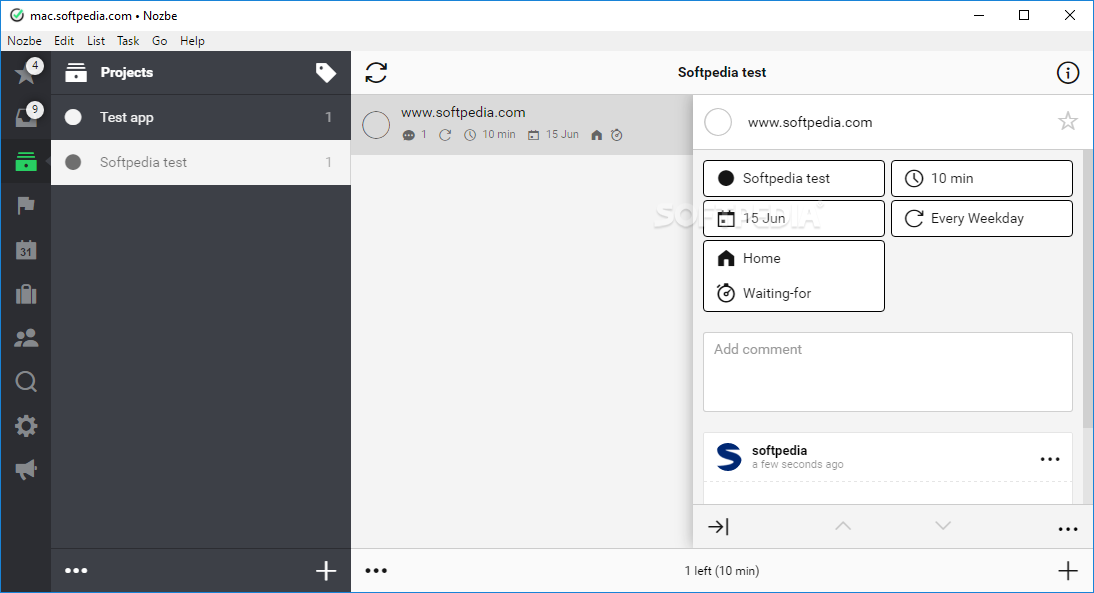Open the List menu
This screenshot has height=593, width=1094.
tap(96, 40)
